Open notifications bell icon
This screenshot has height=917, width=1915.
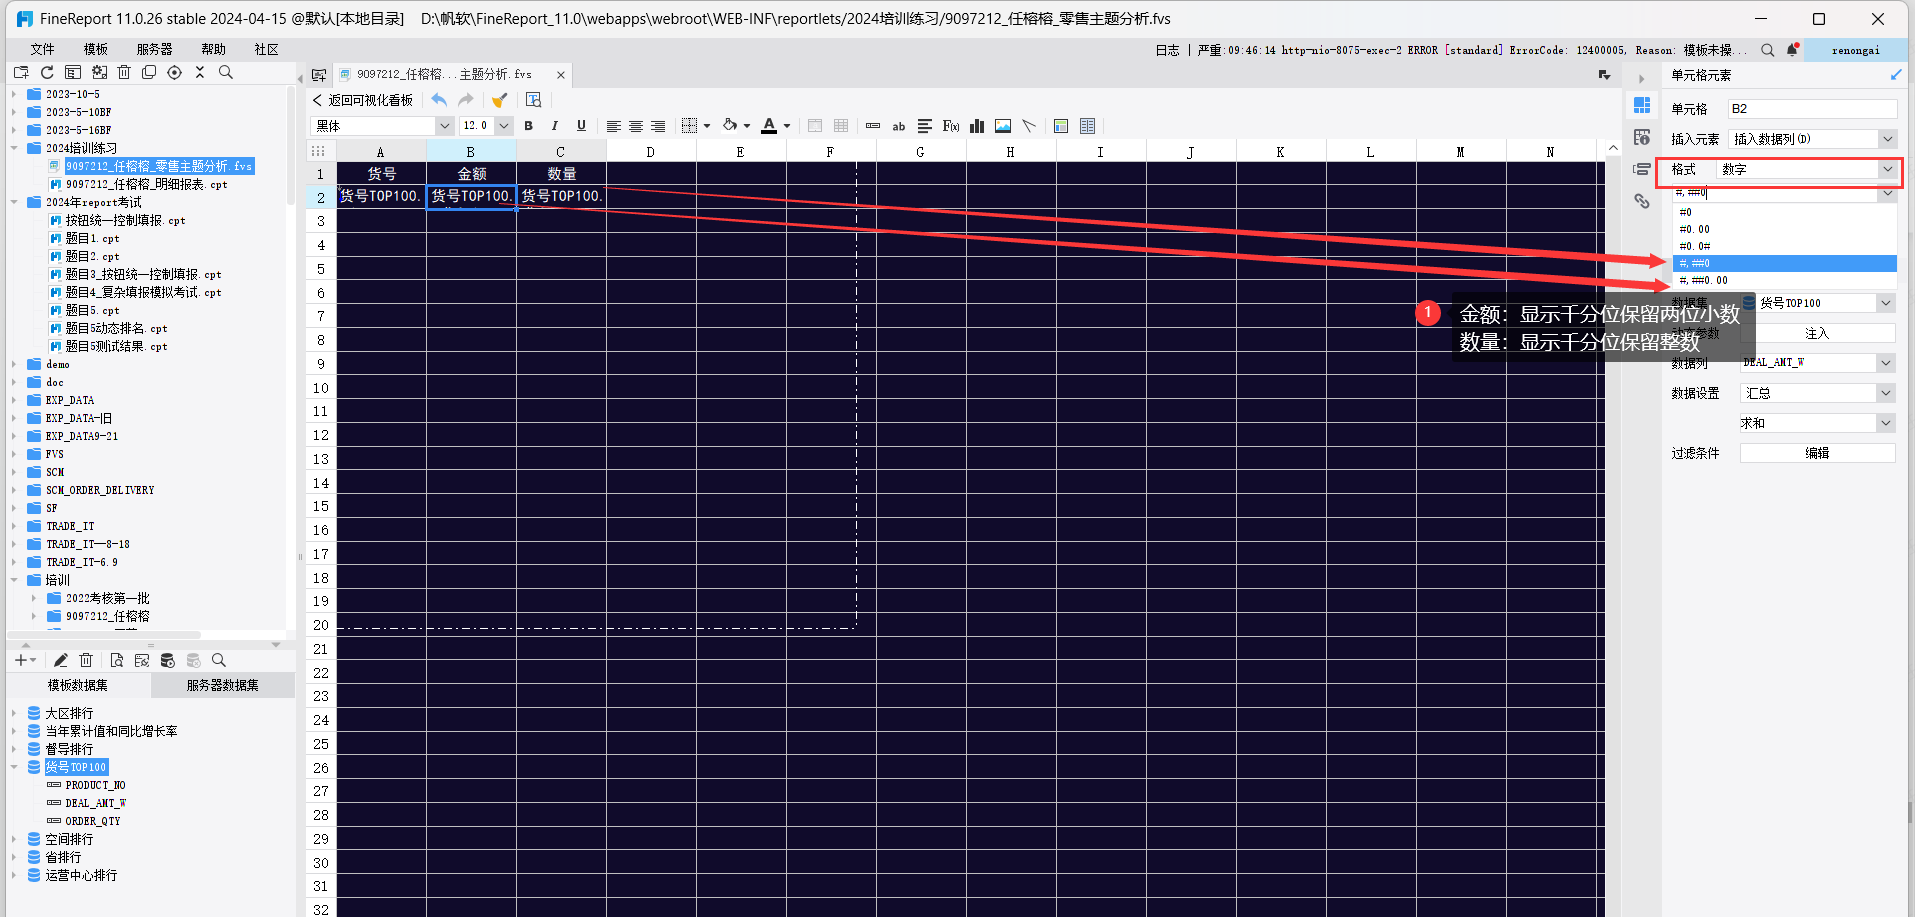point(1793,50)
